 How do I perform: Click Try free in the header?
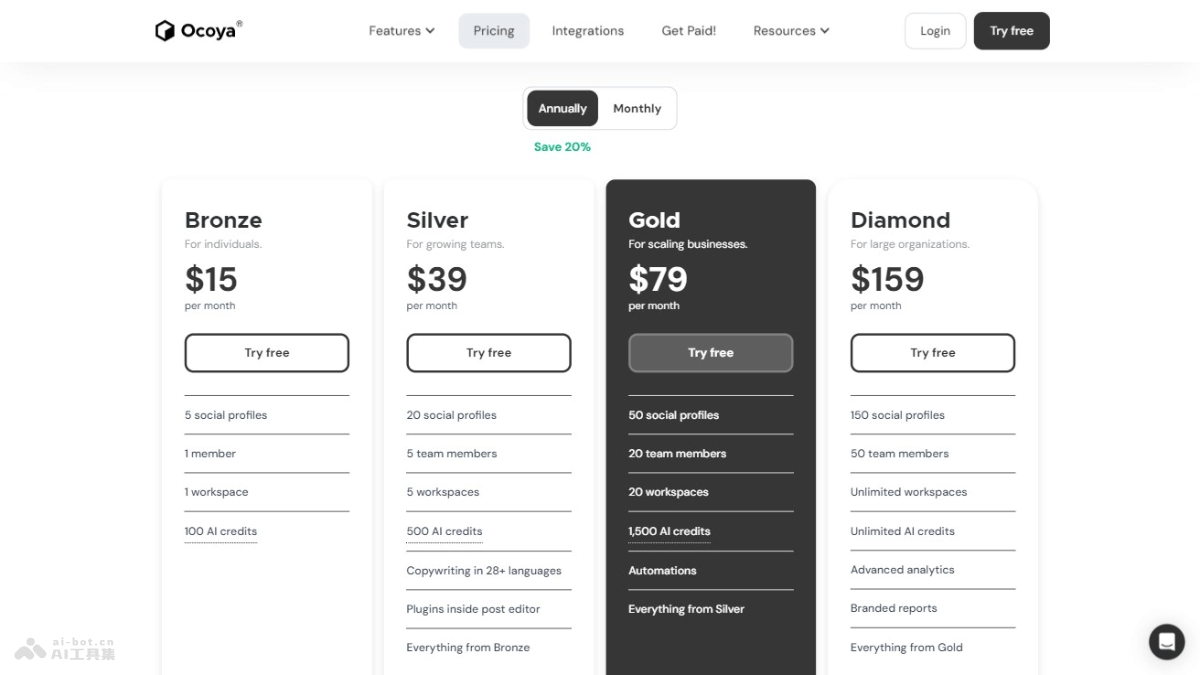(1011, 31)
